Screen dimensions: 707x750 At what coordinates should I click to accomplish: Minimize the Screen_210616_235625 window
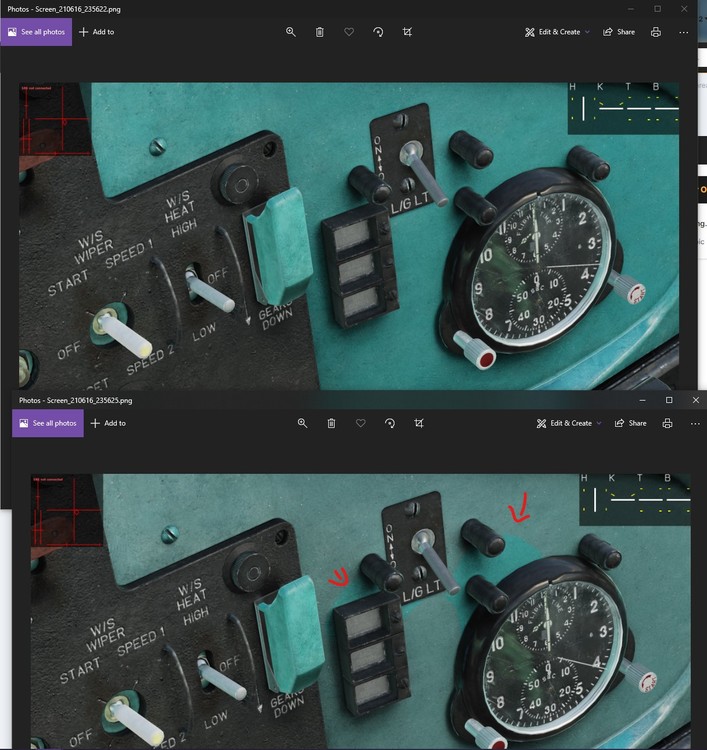click(642, 400)
